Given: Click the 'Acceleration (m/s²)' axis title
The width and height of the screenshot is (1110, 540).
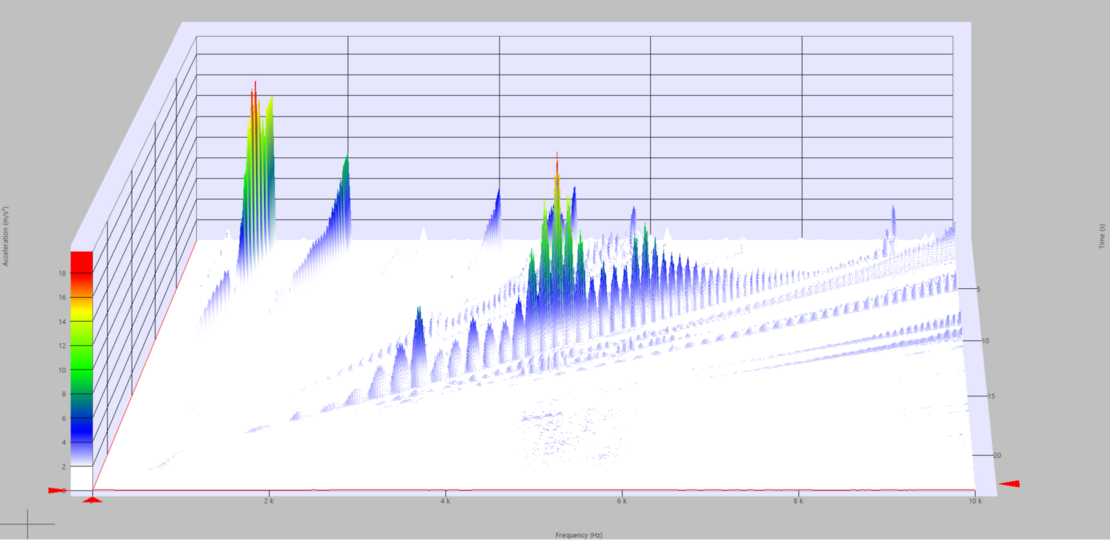Looking at the screenshot, I should (6, 236).
